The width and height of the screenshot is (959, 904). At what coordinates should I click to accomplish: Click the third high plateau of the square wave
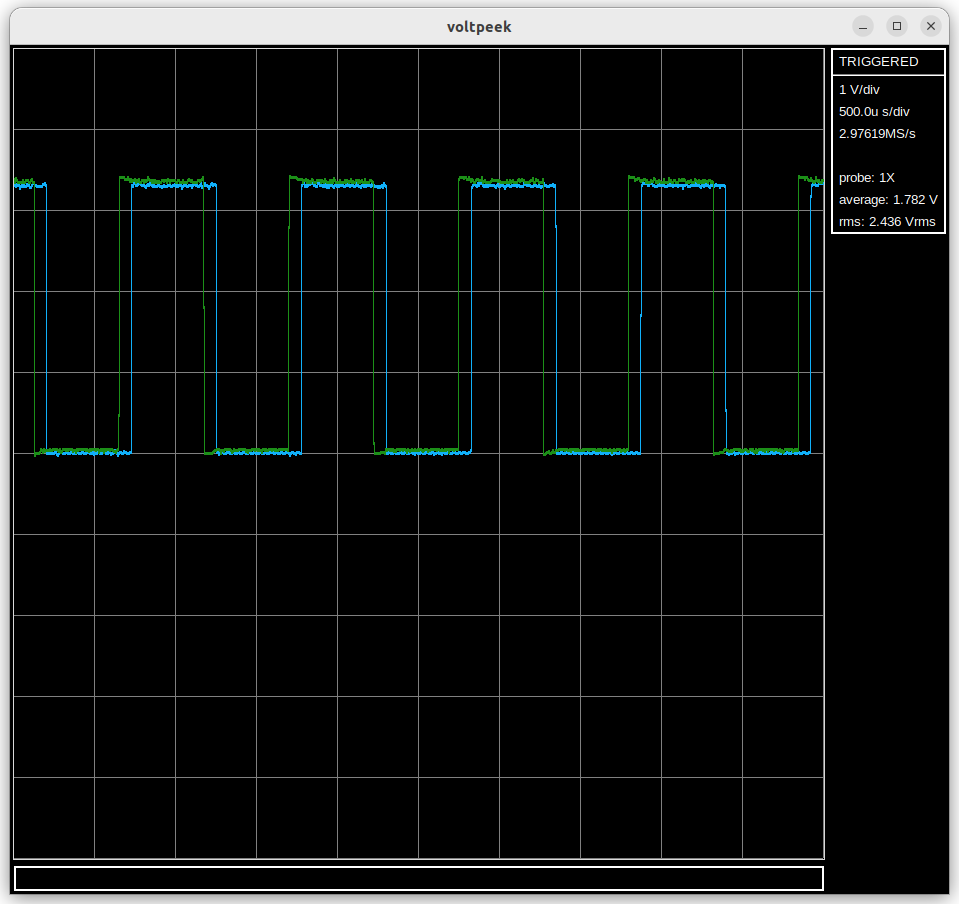(x=508, y=183)
